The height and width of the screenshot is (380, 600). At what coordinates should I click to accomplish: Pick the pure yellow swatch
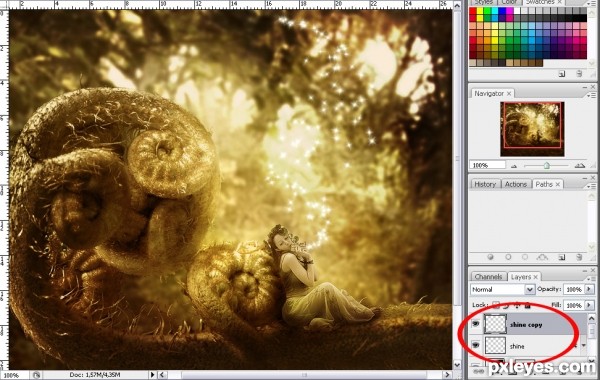coord(481,10)
